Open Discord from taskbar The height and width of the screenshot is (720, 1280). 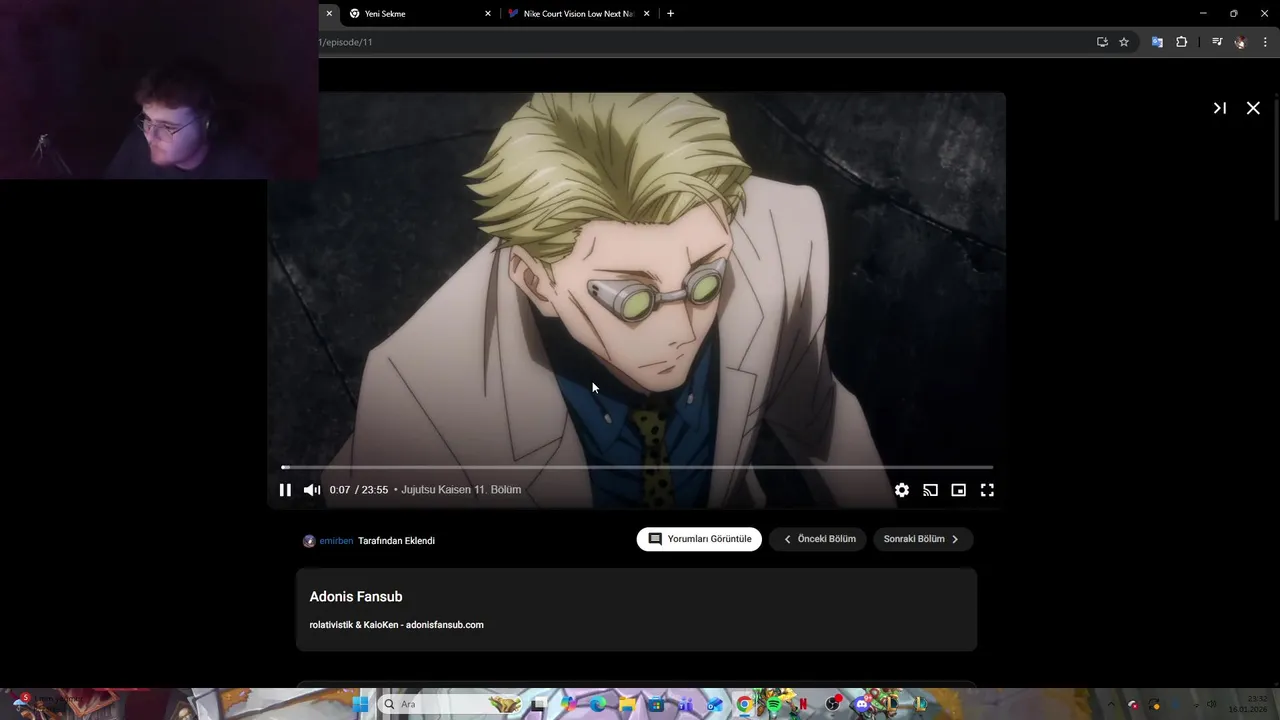click(861, 704)
